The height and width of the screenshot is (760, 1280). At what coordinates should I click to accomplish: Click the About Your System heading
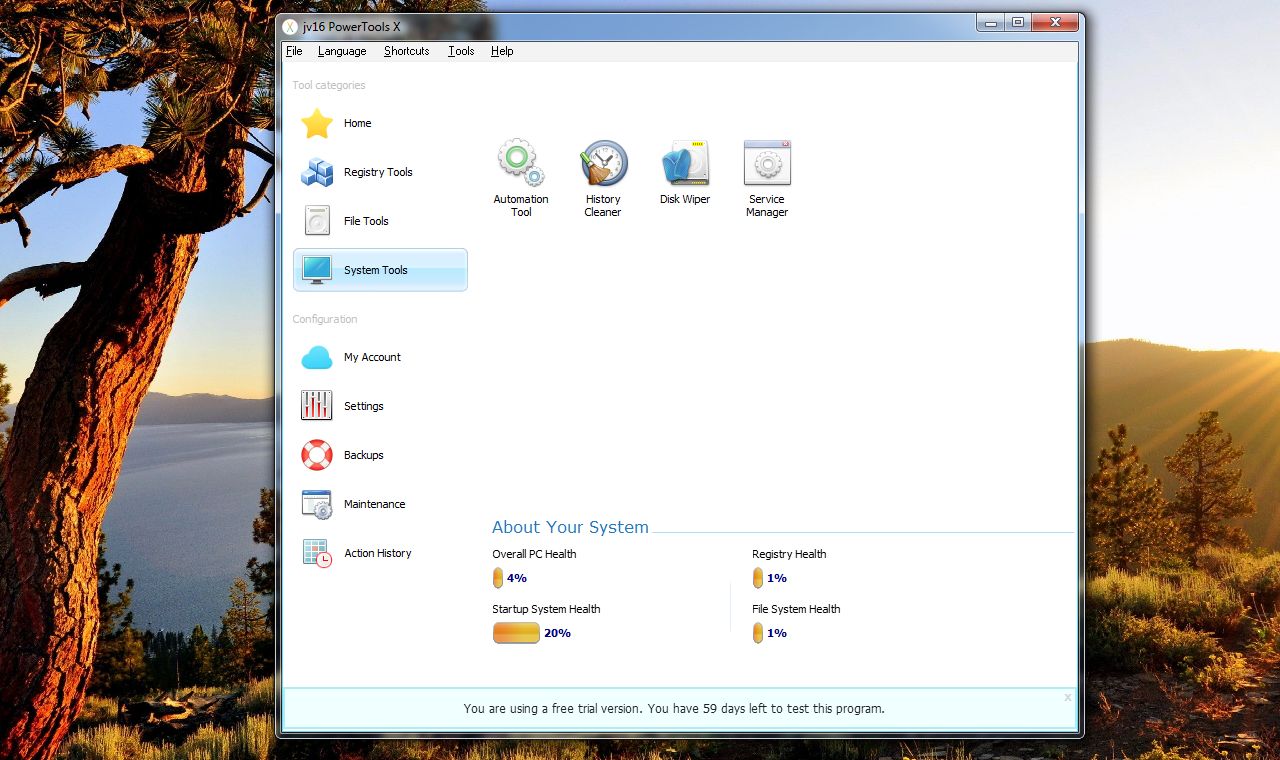570,527
